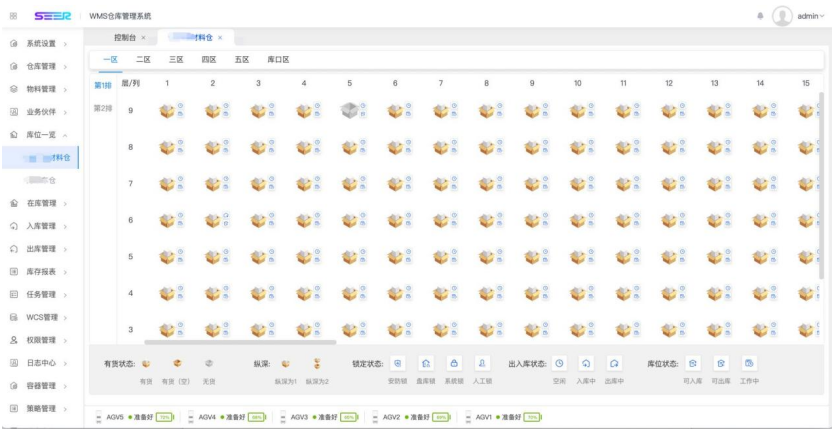Select the storage box at layer 6, column 10
The height and width of the screenshot is (430, 835).
coord(576,220)
